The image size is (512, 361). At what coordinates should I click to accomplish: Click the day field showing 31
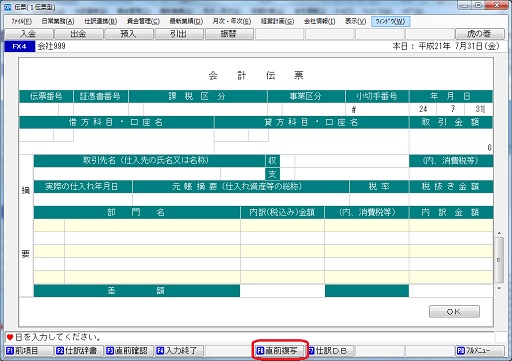[x=479, y=109]
